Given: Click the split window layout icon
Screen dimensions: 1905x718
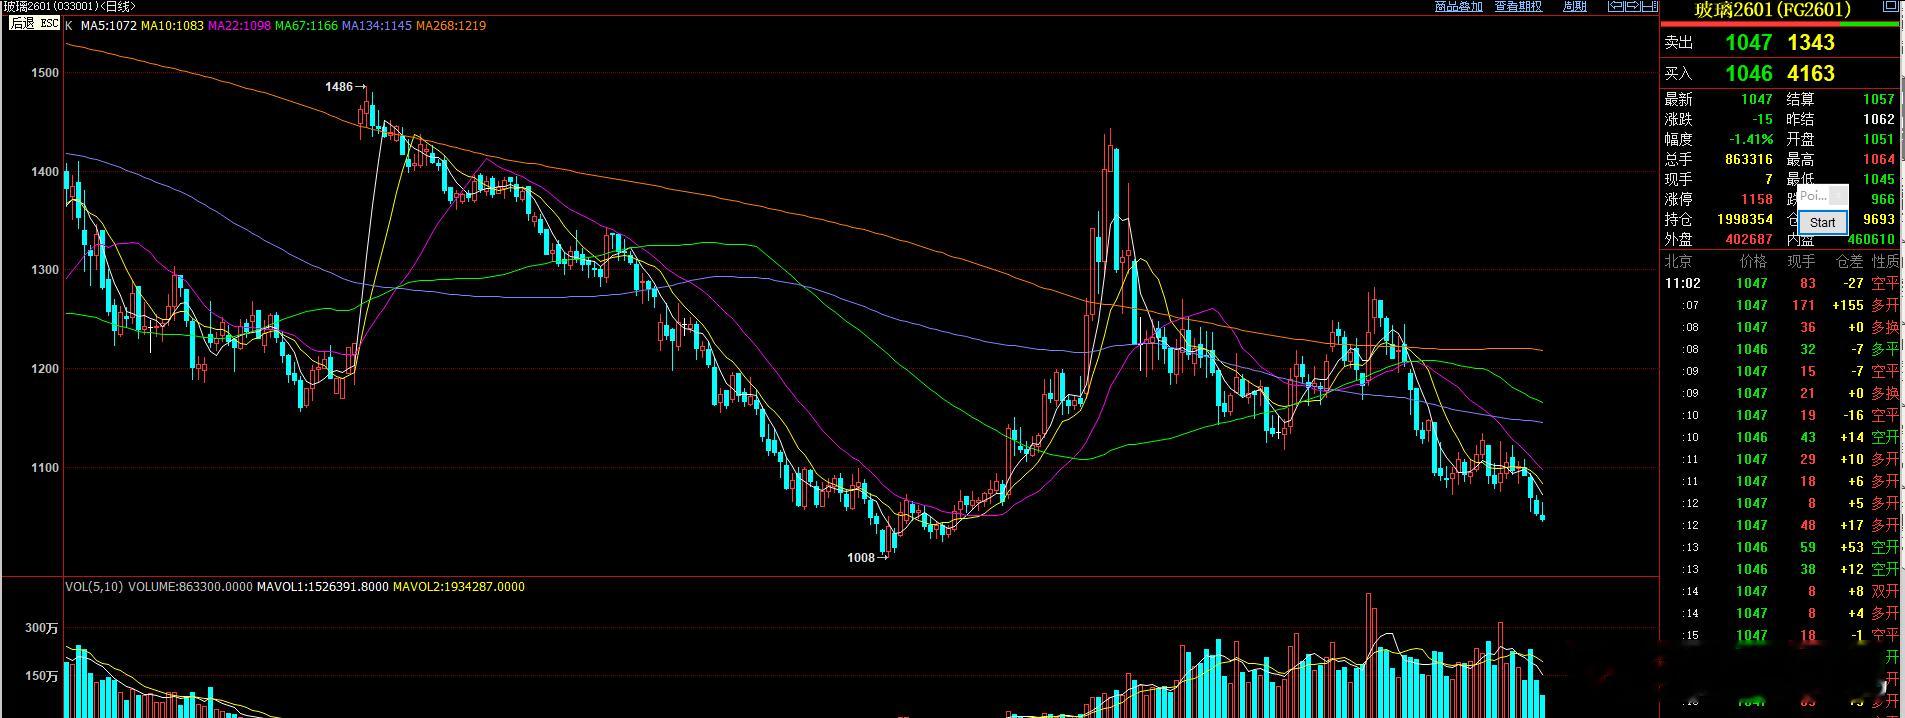Looking at the screenshot, I should (1650, 6).
